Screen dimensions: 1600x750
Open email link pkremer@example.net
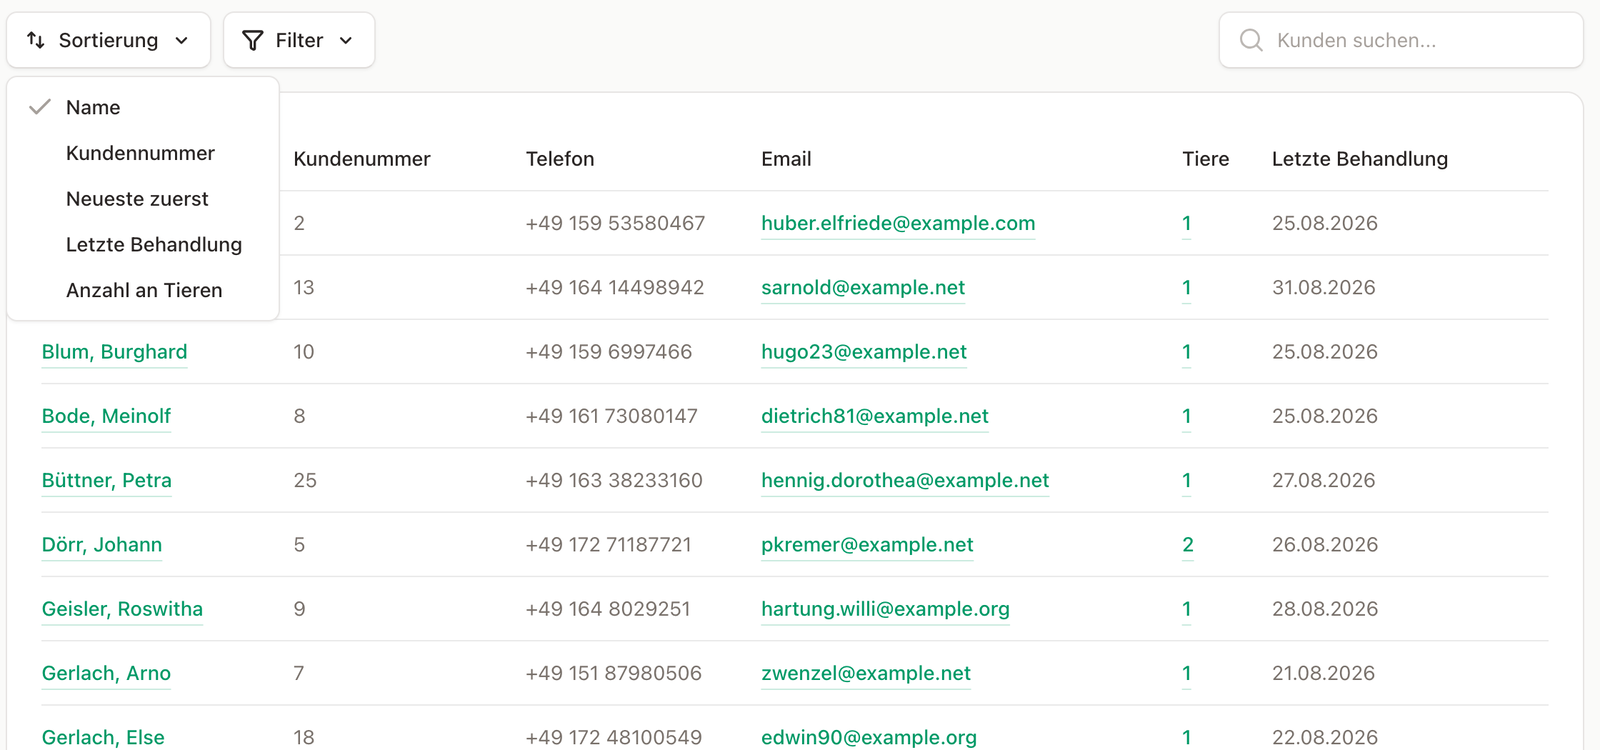click(867, 545)
